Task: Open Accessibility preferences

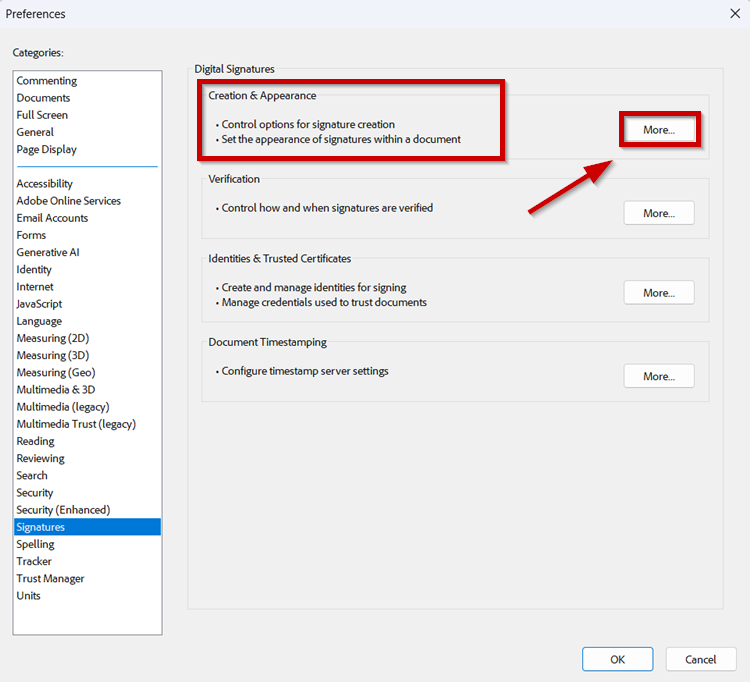Action: [x=45, y=184]
